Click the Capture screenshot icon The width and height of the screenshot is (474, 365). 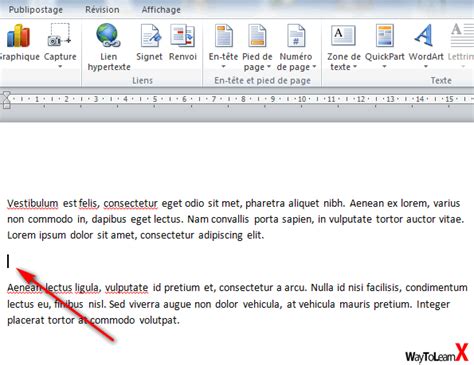60,35
